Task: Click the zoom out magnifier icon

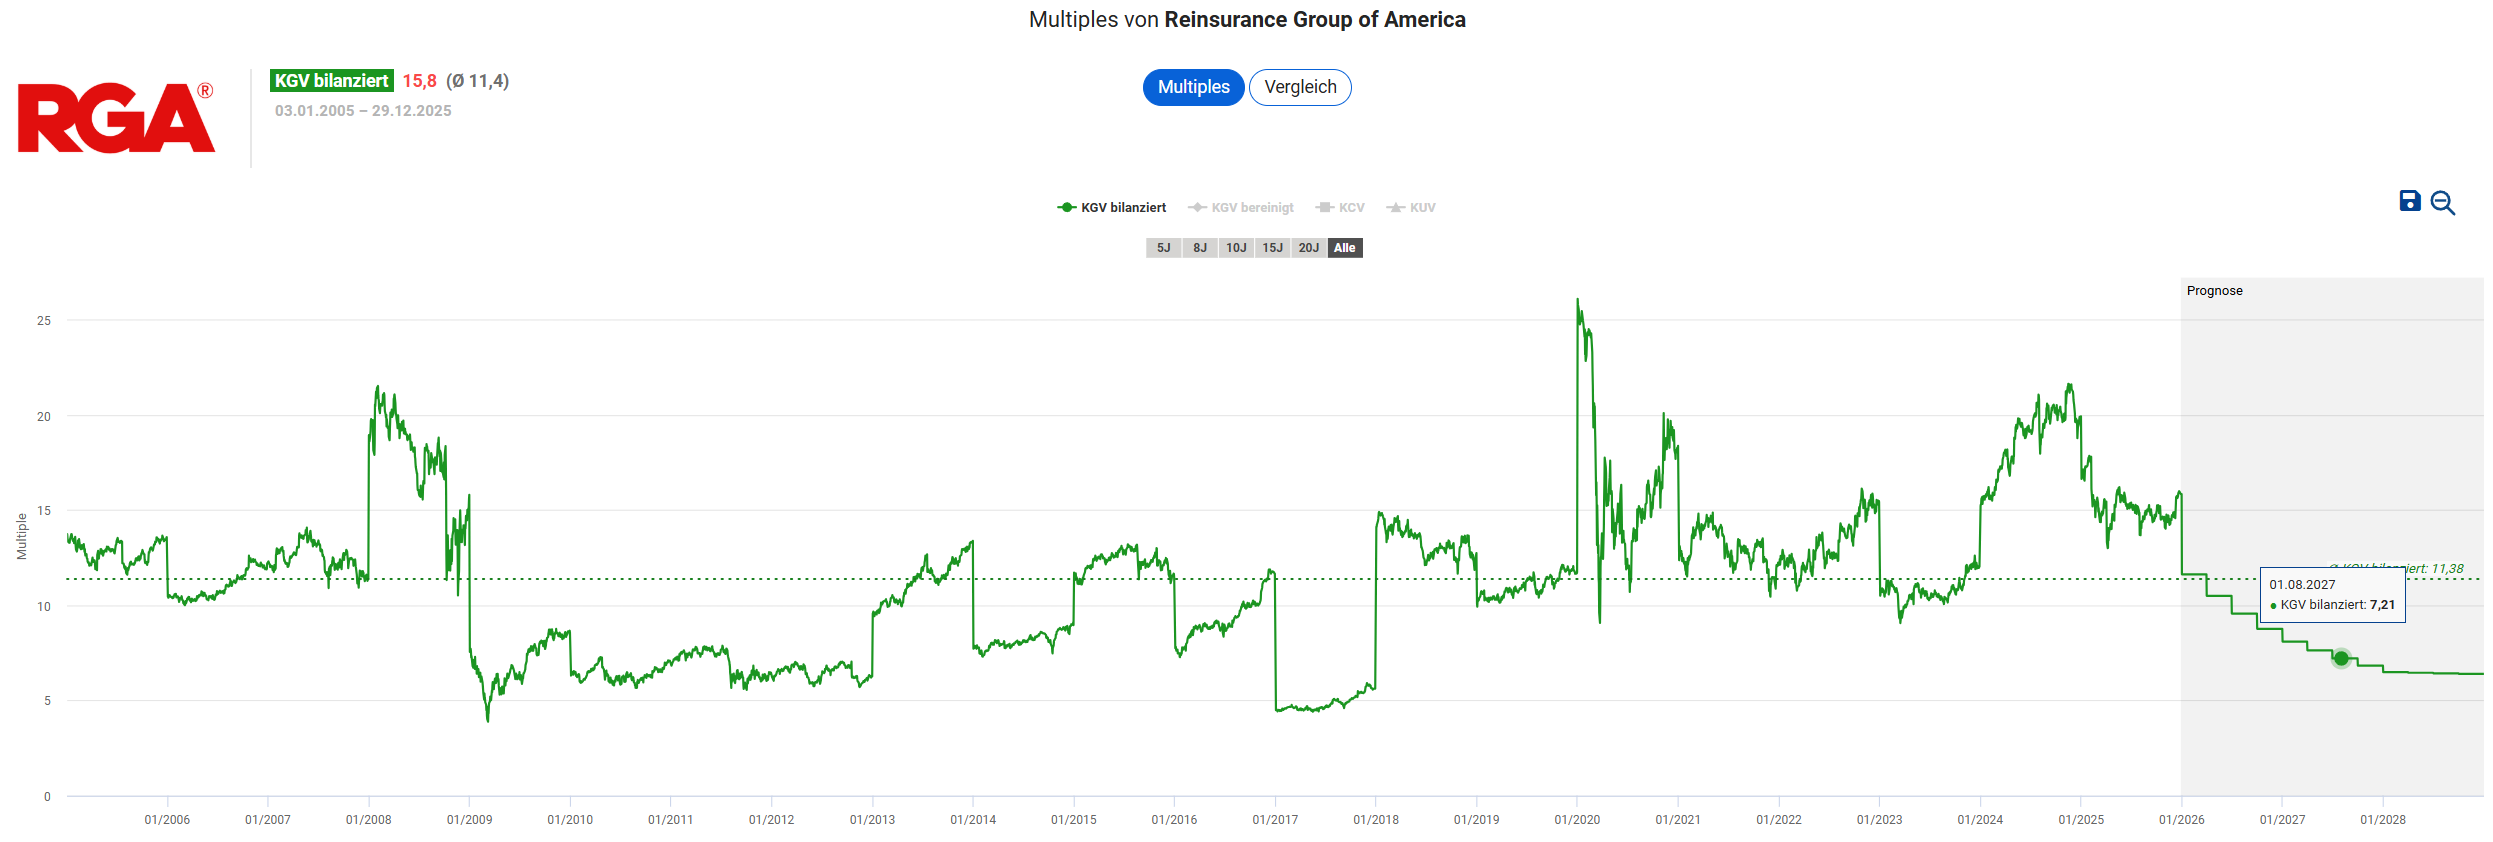Action: [2442, 203]
